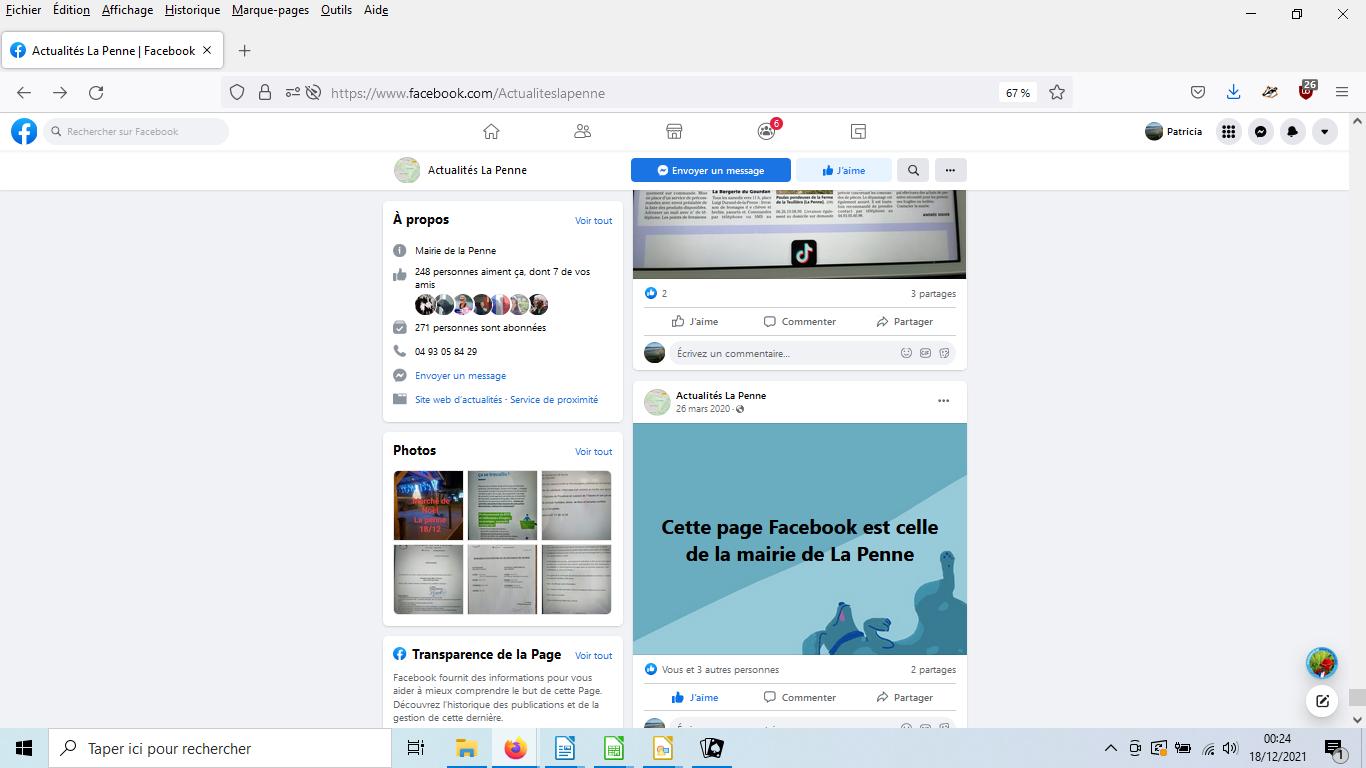Viewport: 1366px width, 768px height.
Task: Click Taper ici pour rechercher taskbar search
Action: (x=220, y=748)
